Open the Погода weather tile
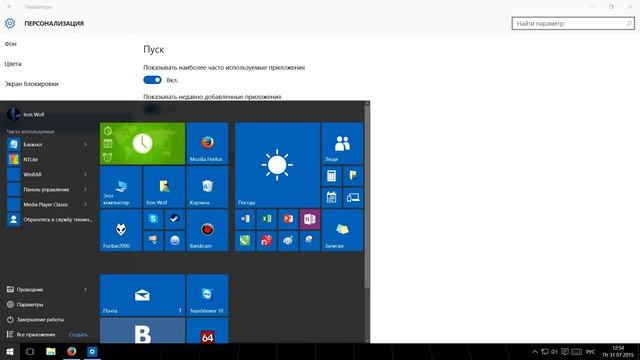This screenshot has width=640, height=360. [278, 165]
